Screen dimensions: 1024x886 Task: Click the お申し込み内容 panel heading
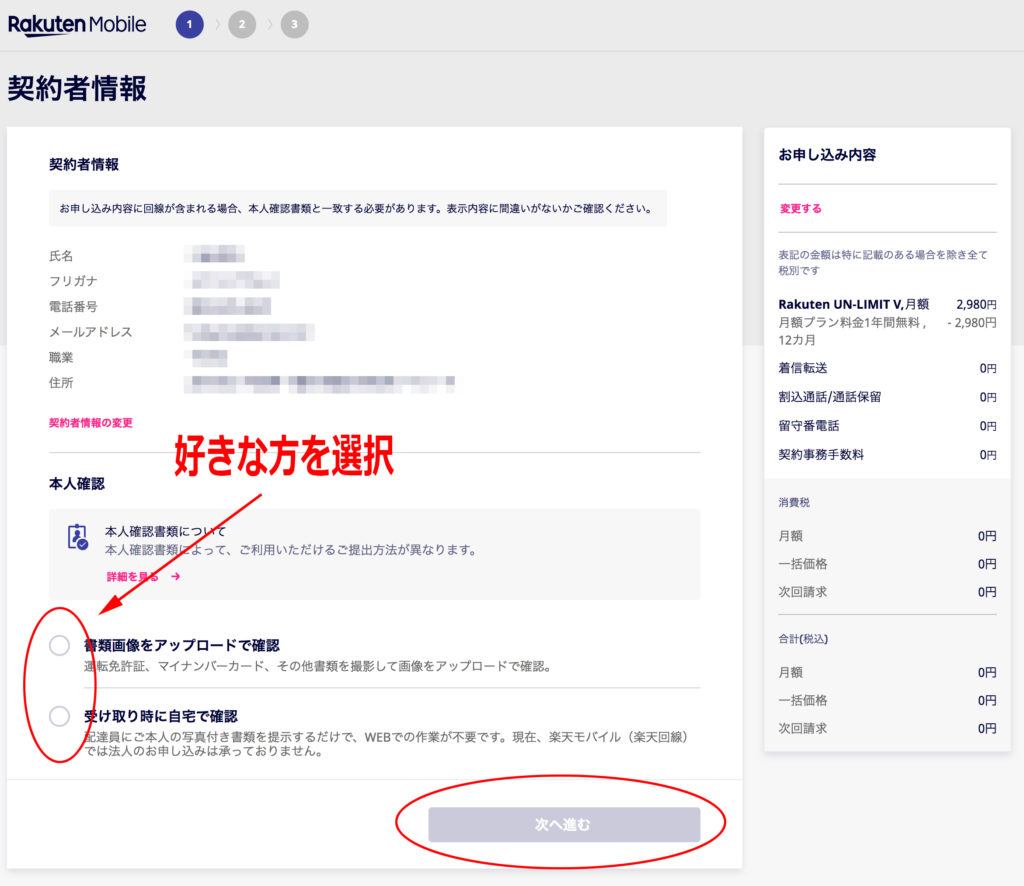(827, 155)
